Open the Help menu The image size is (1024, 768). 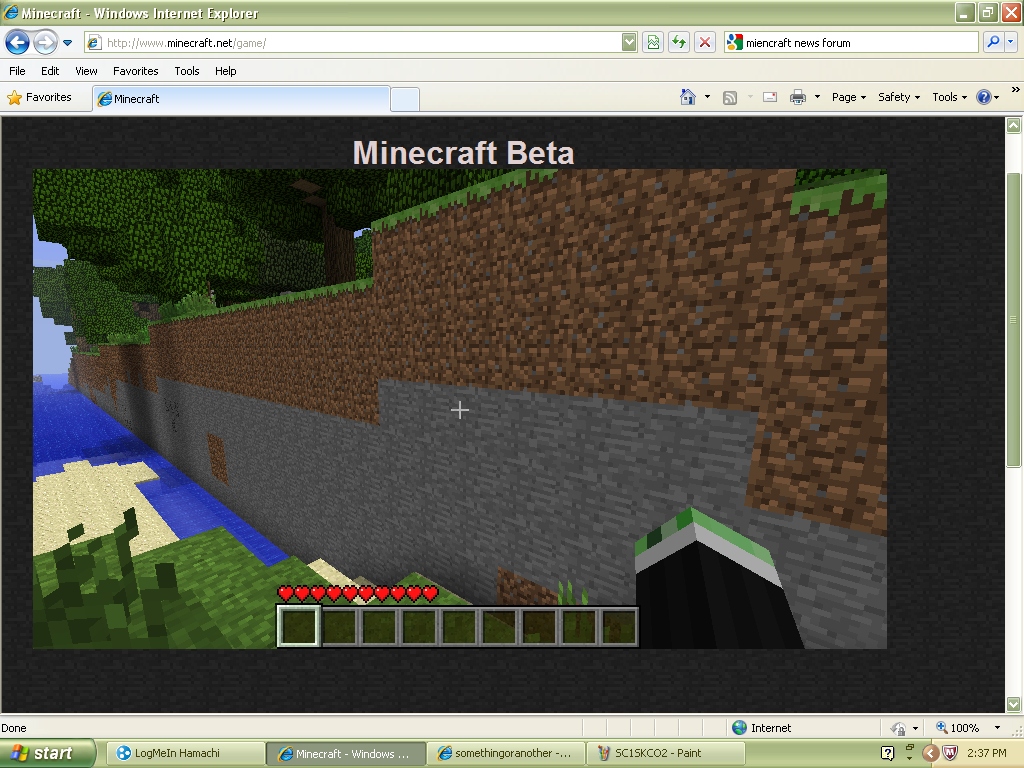click(x=225, y=71)
